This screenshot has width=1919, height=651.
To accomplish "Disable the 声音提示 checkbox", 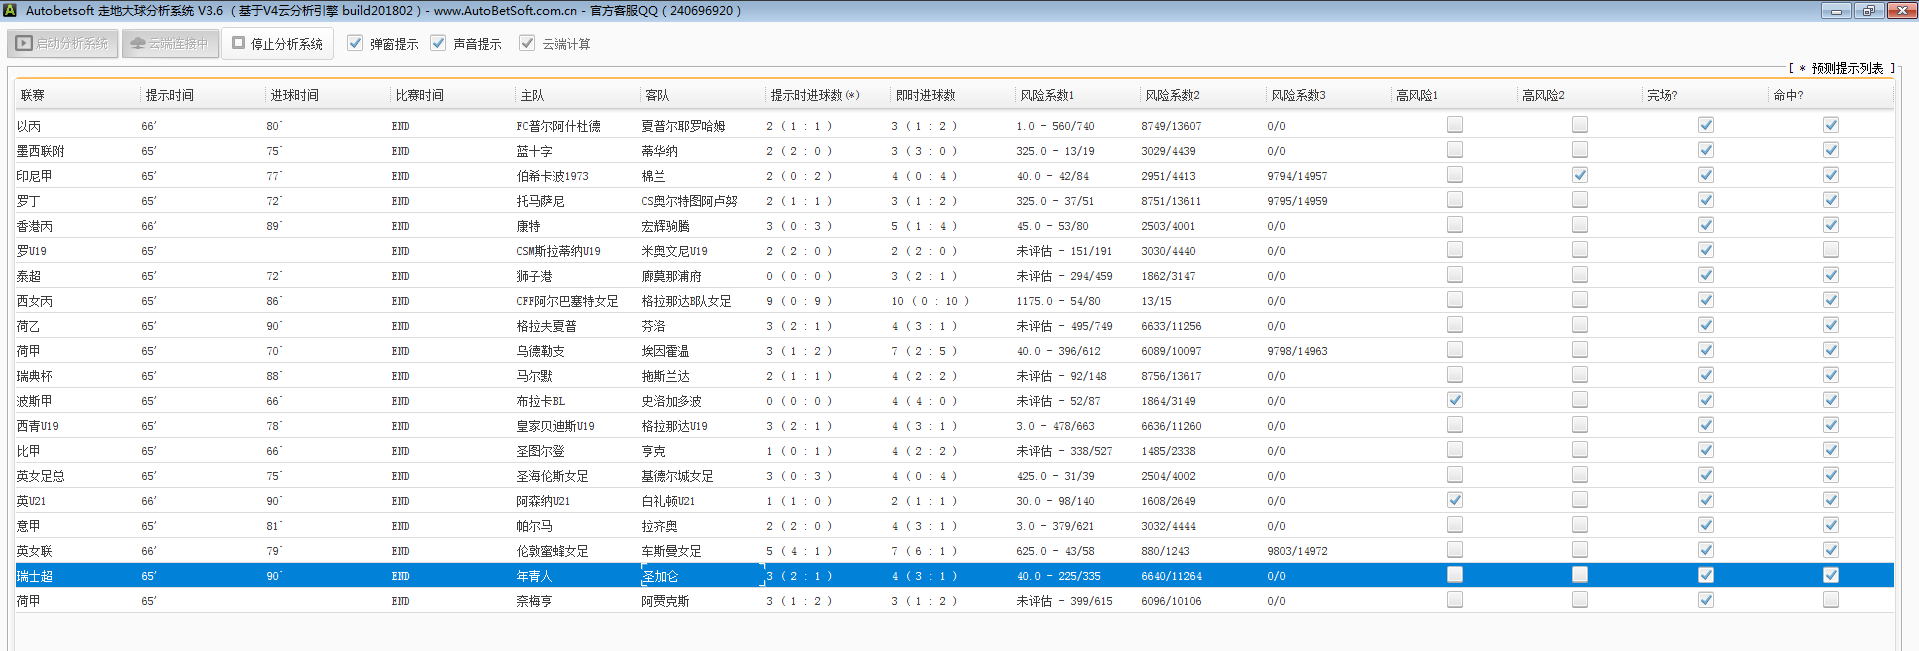I will tap(438, 44).
